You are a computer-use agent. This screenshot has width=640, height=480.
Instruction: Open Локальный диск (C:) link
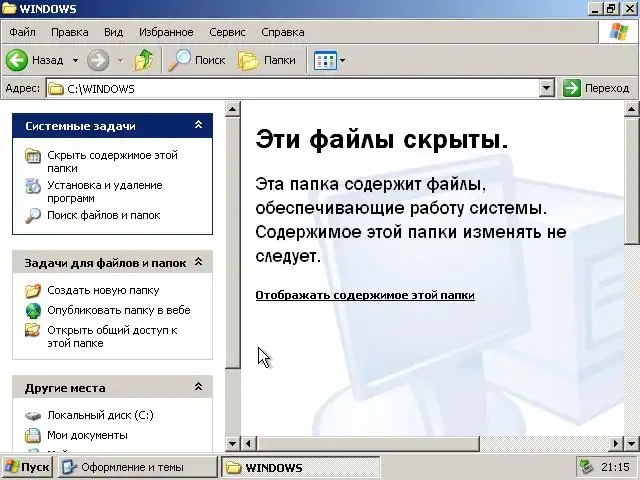pos(100,415)
